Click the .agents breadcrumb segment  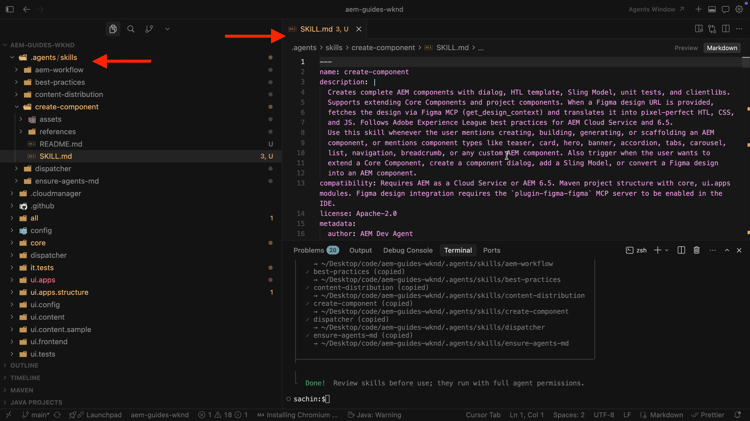304,47
